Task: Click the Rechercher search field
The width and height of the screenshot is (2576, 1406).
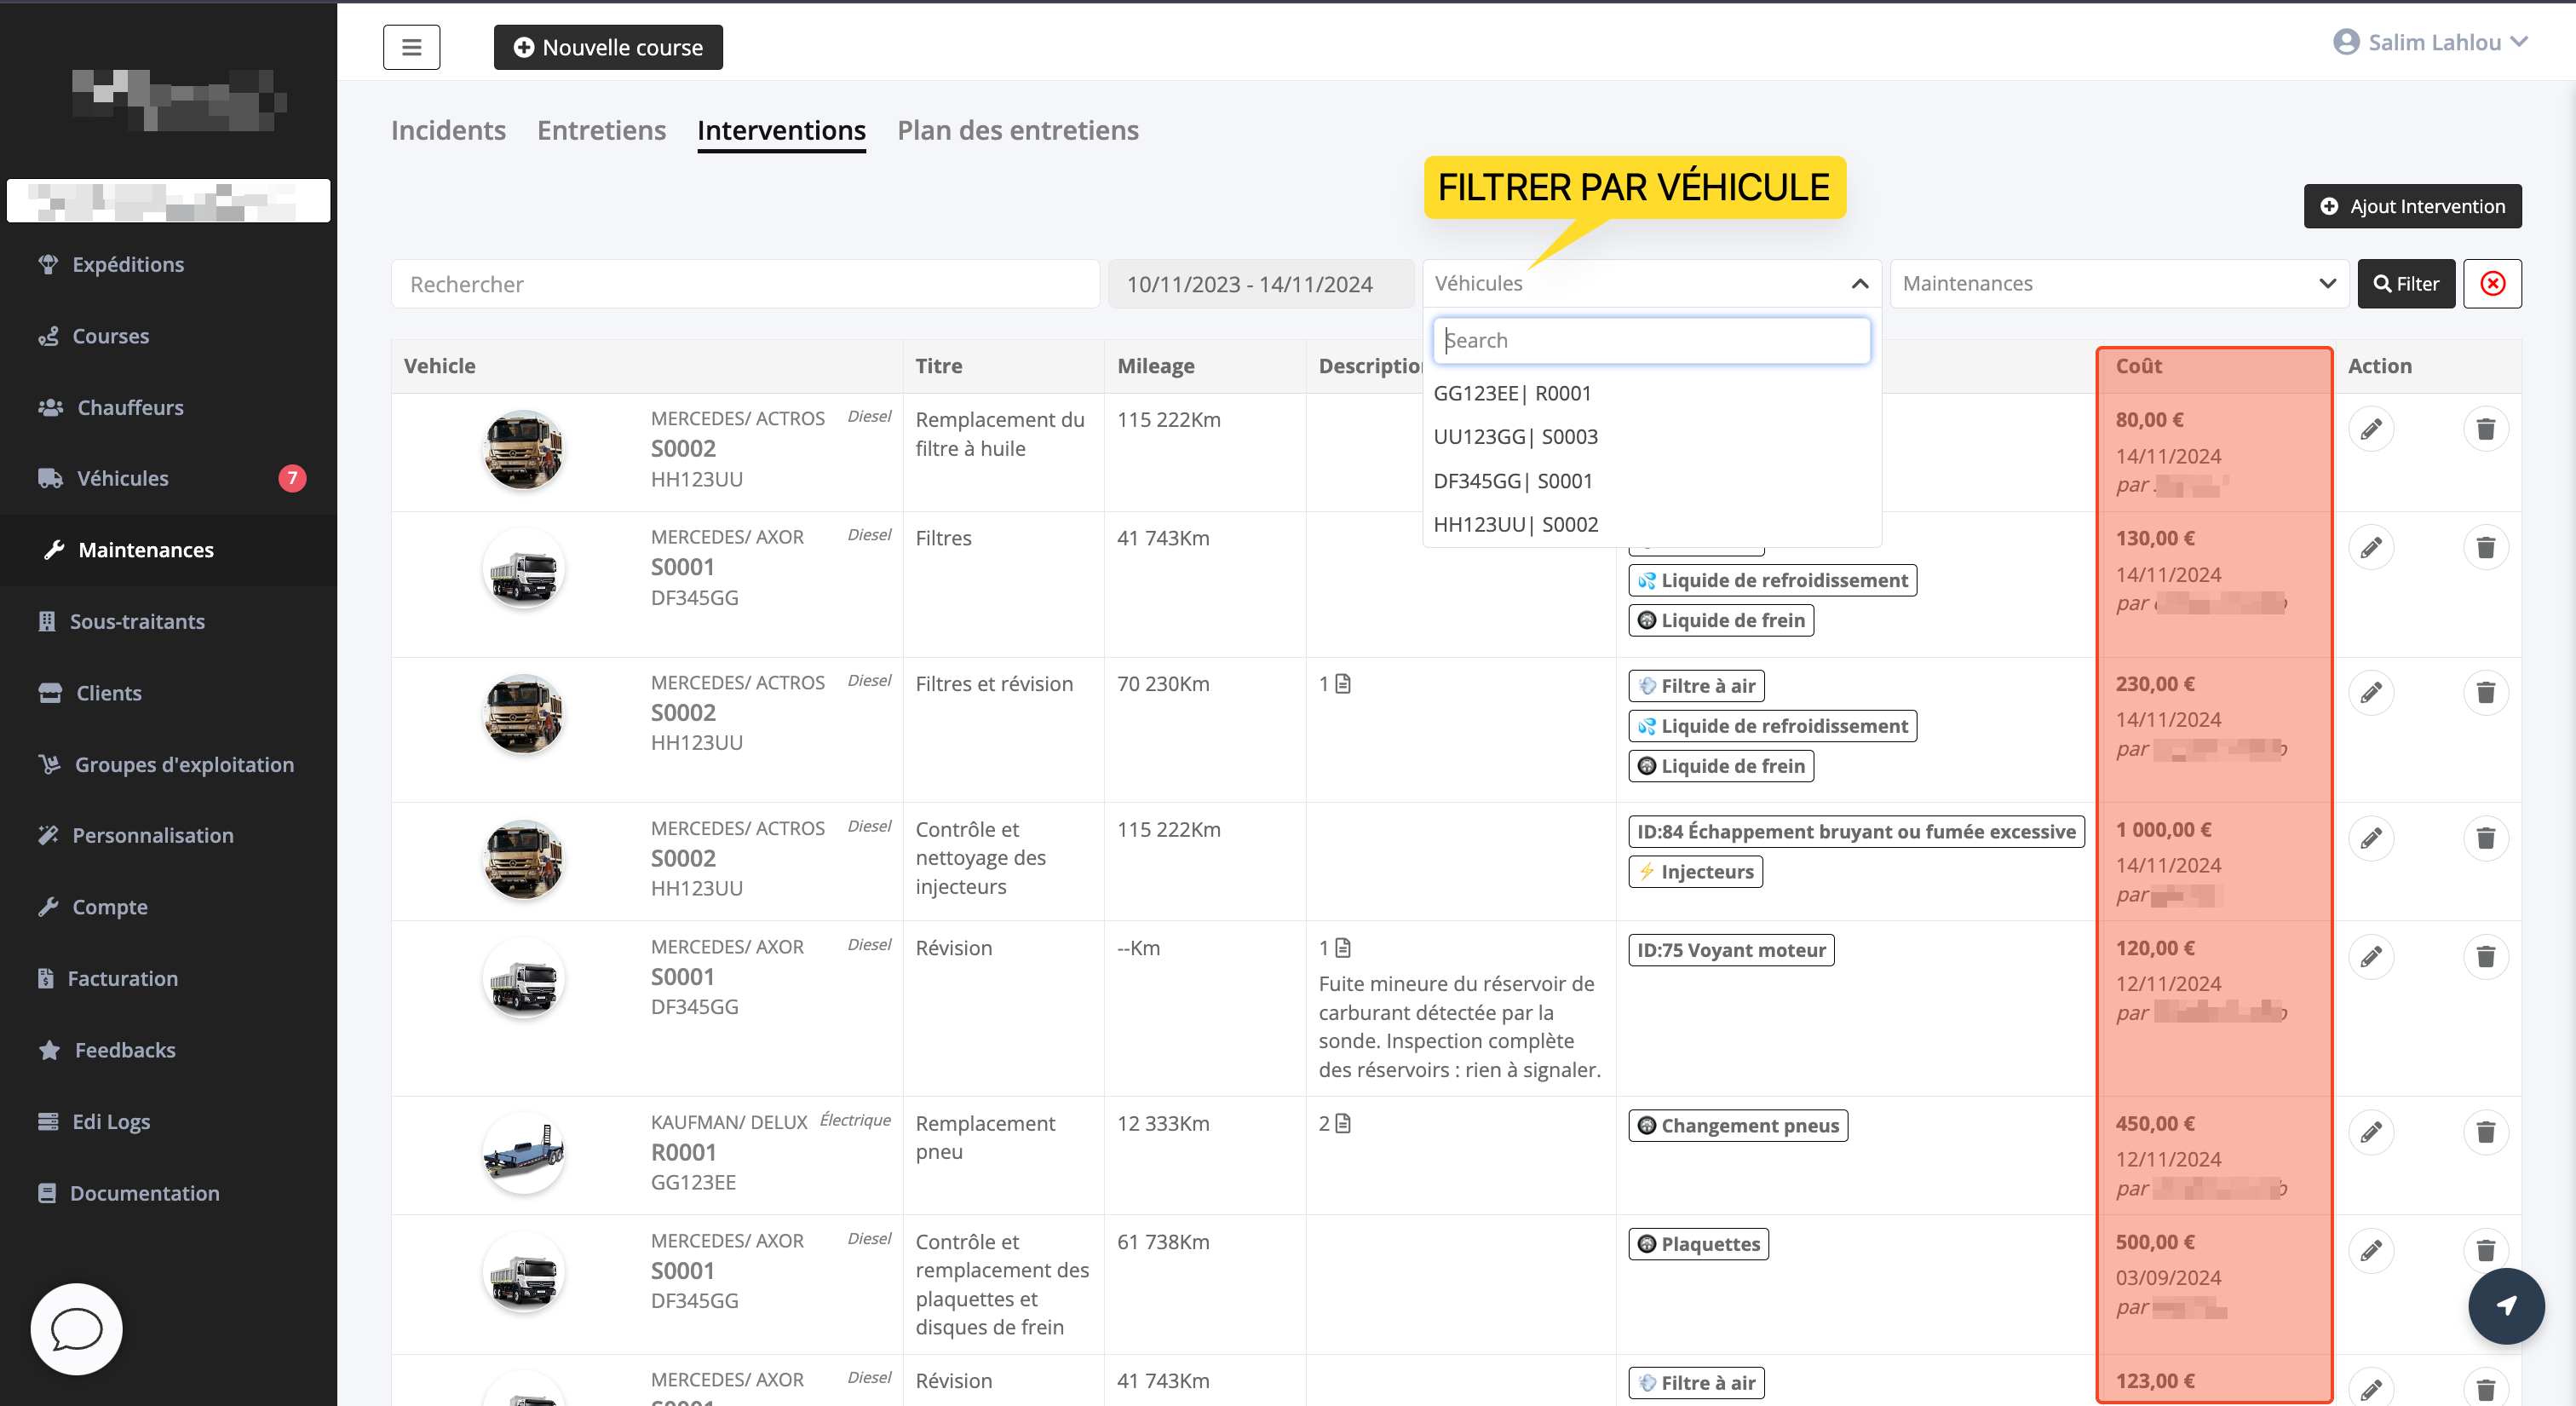Action: tap(745, 284)
